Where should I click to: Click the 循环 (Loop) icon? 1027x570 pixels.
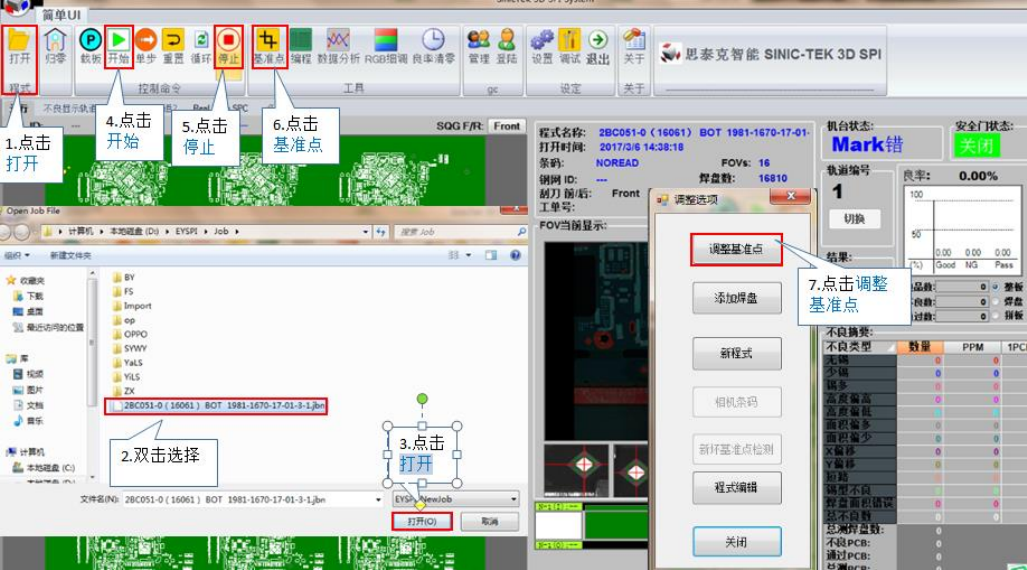point(201,47)
